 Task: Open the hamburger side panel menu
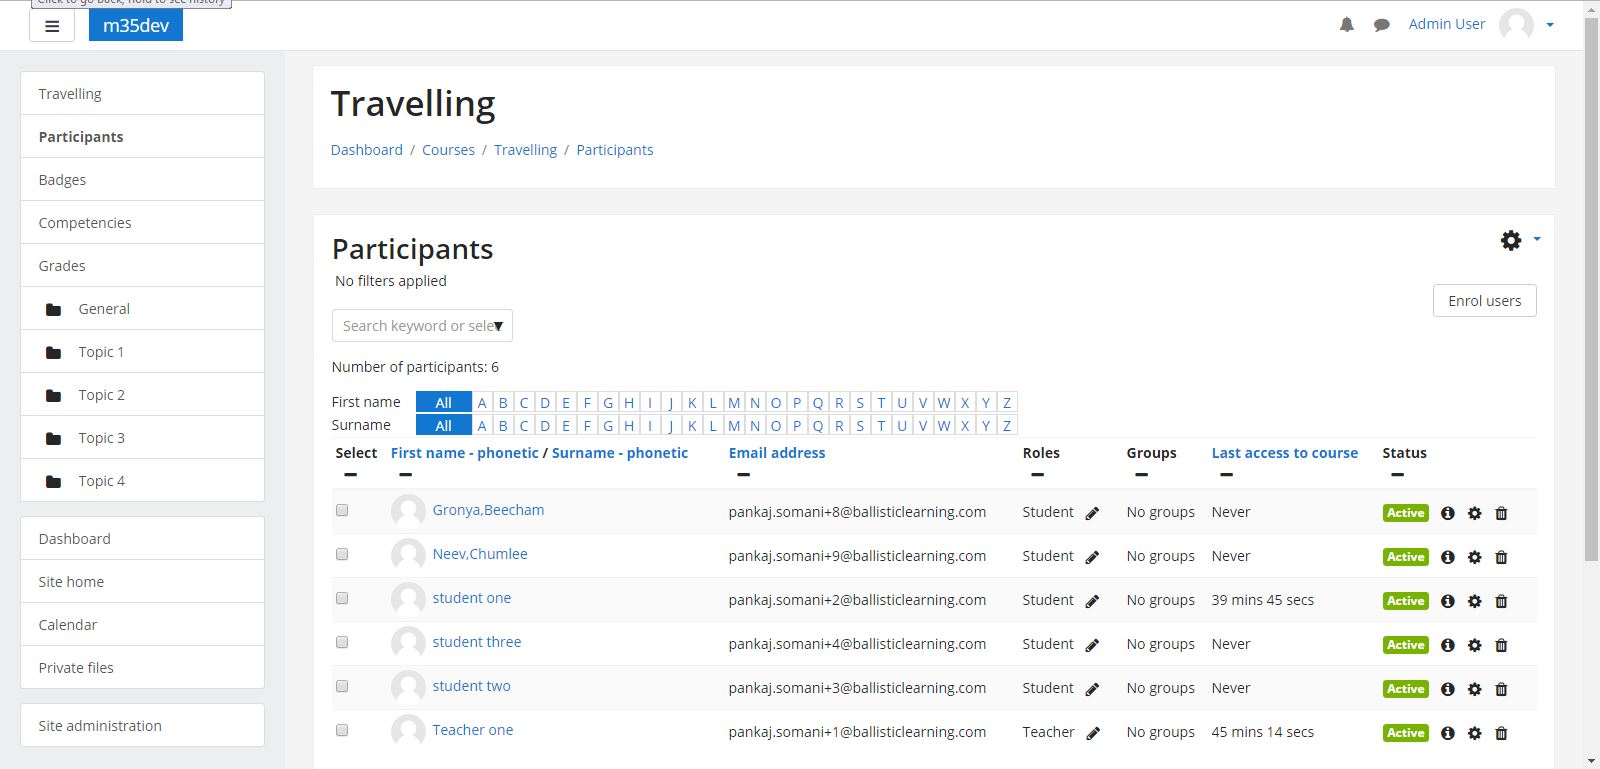pyautogui.click(x=52, y=26)
